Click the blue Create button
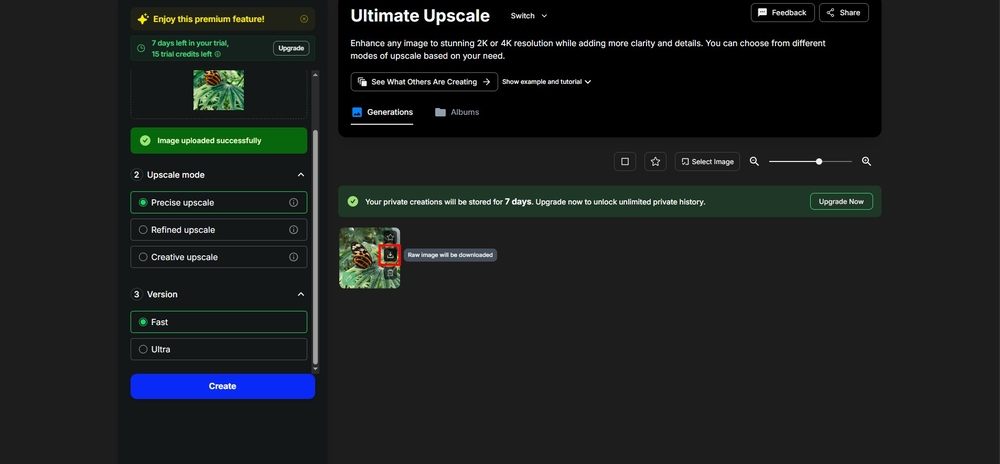The width and height of the screenshot is (1000, 464). (223, 386)
